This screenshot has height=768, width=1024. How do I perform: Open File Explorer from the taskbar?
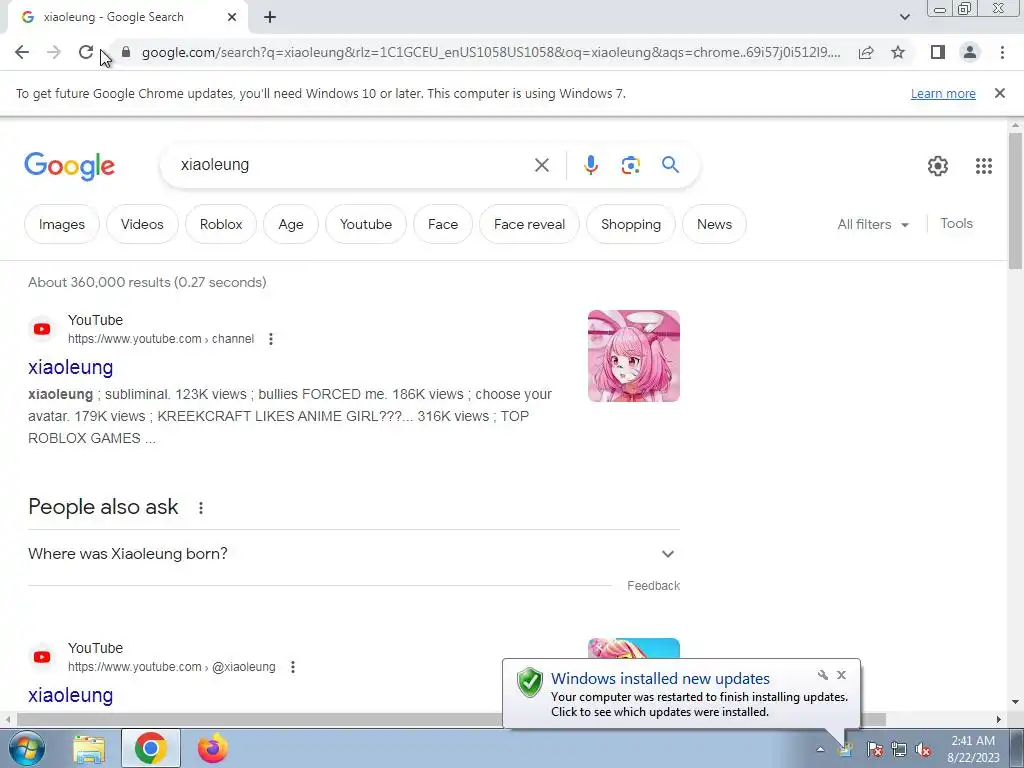coord(89,749)
